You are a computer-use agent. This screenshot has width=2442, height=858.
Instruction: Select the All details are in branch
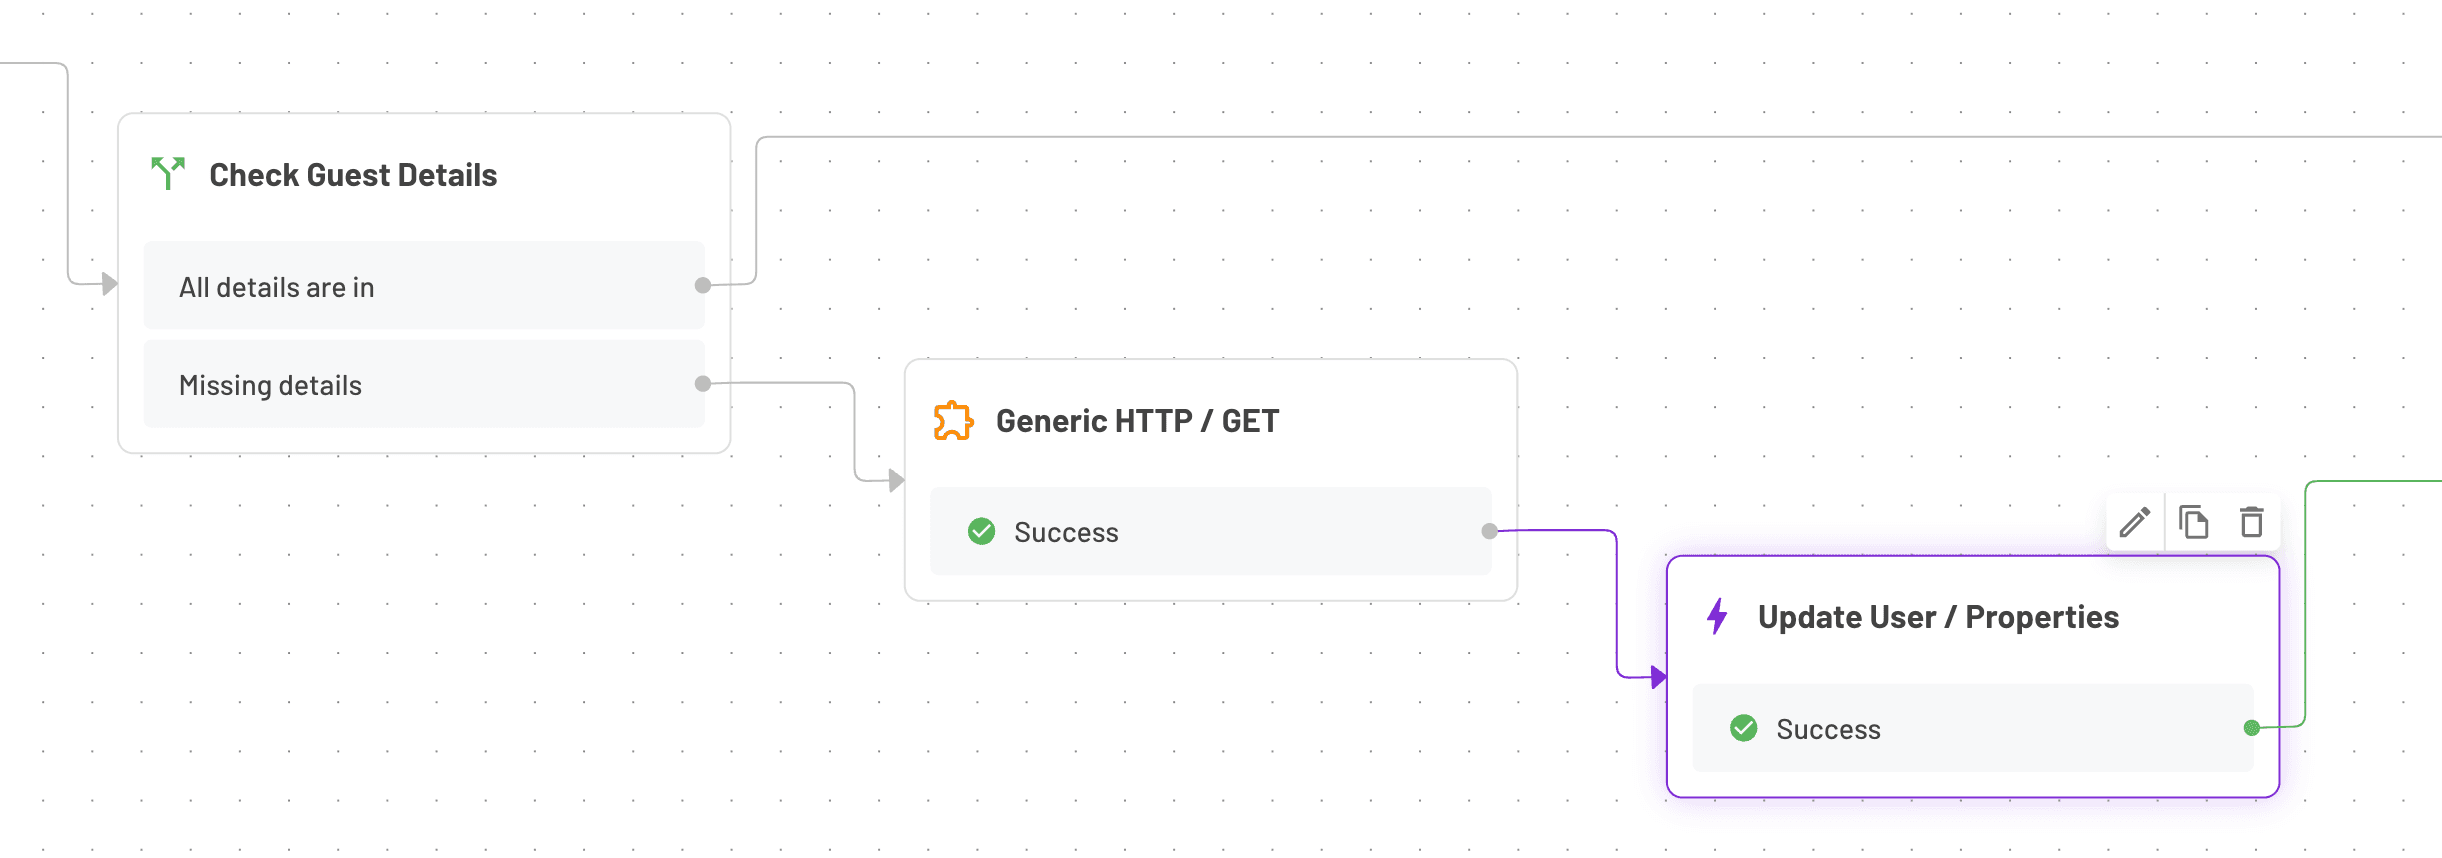click(425, 286)
